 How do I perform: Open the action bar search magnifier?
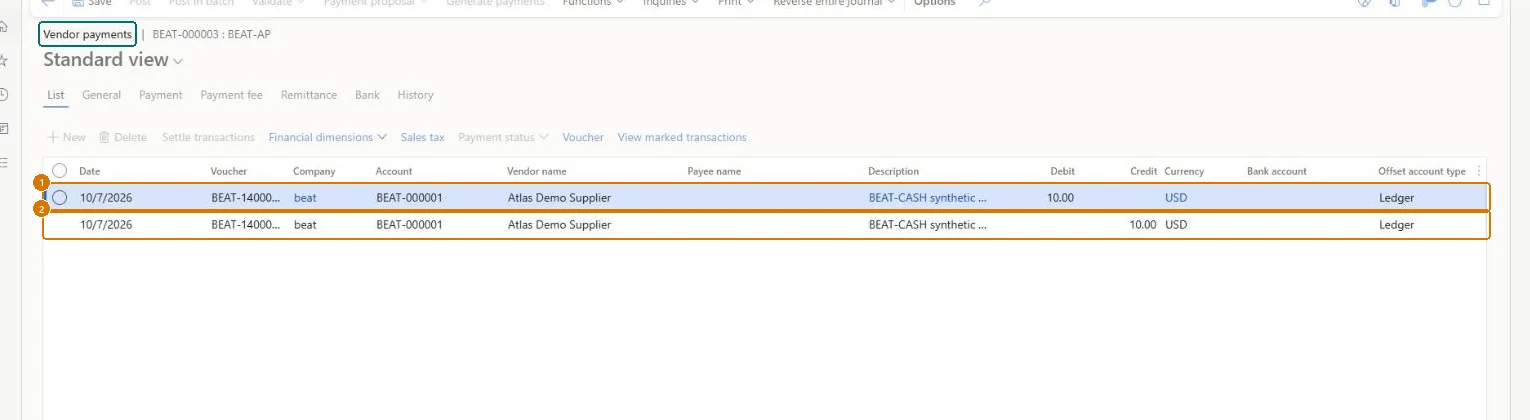985,3
